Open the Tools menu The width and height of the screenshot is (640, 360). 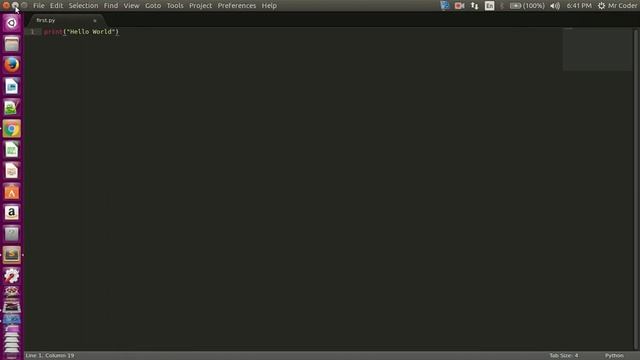[175, 6]
